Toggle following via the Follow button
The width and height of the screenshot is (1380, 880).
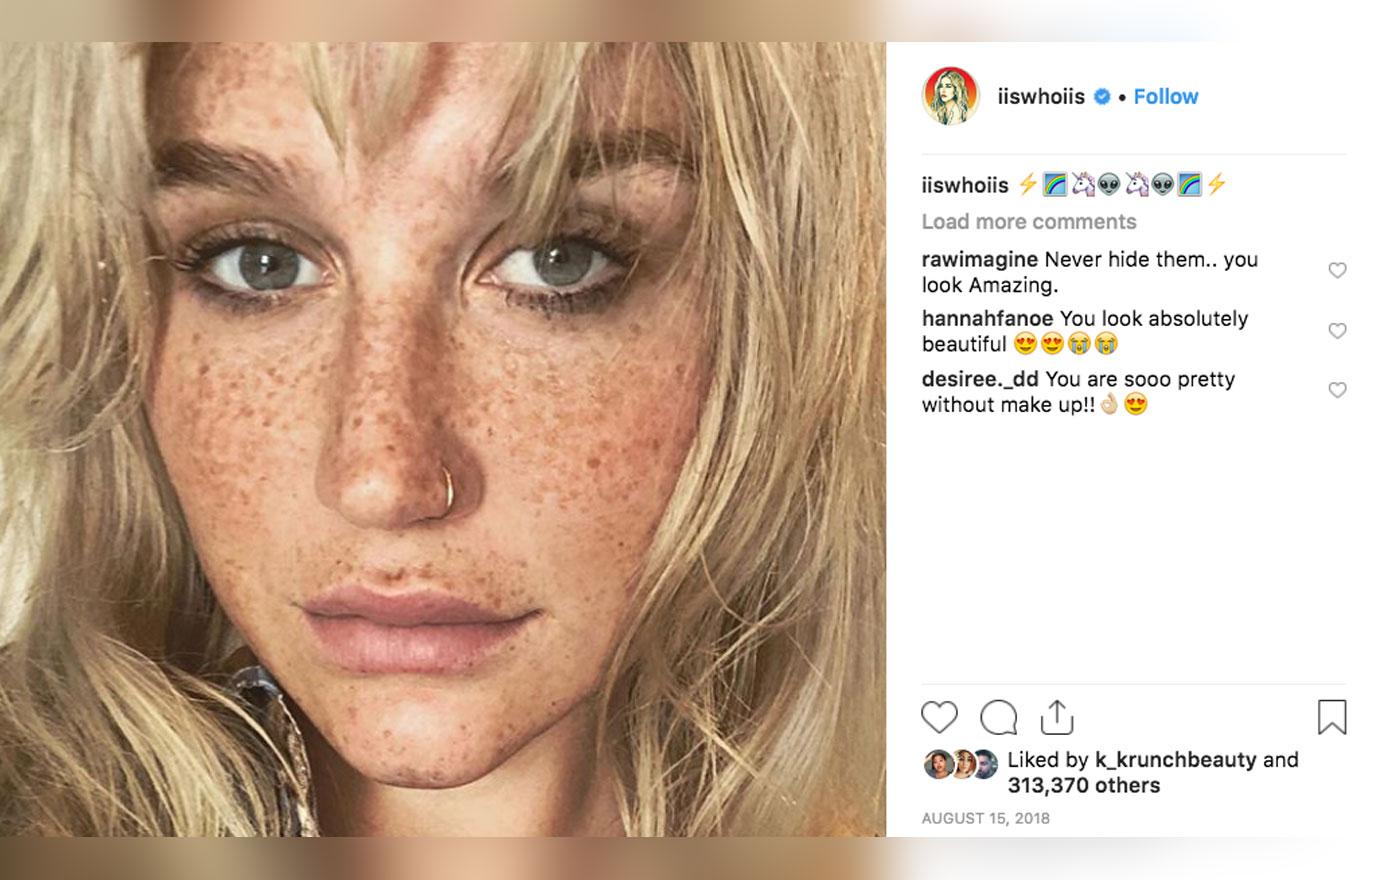(1165, 96)
